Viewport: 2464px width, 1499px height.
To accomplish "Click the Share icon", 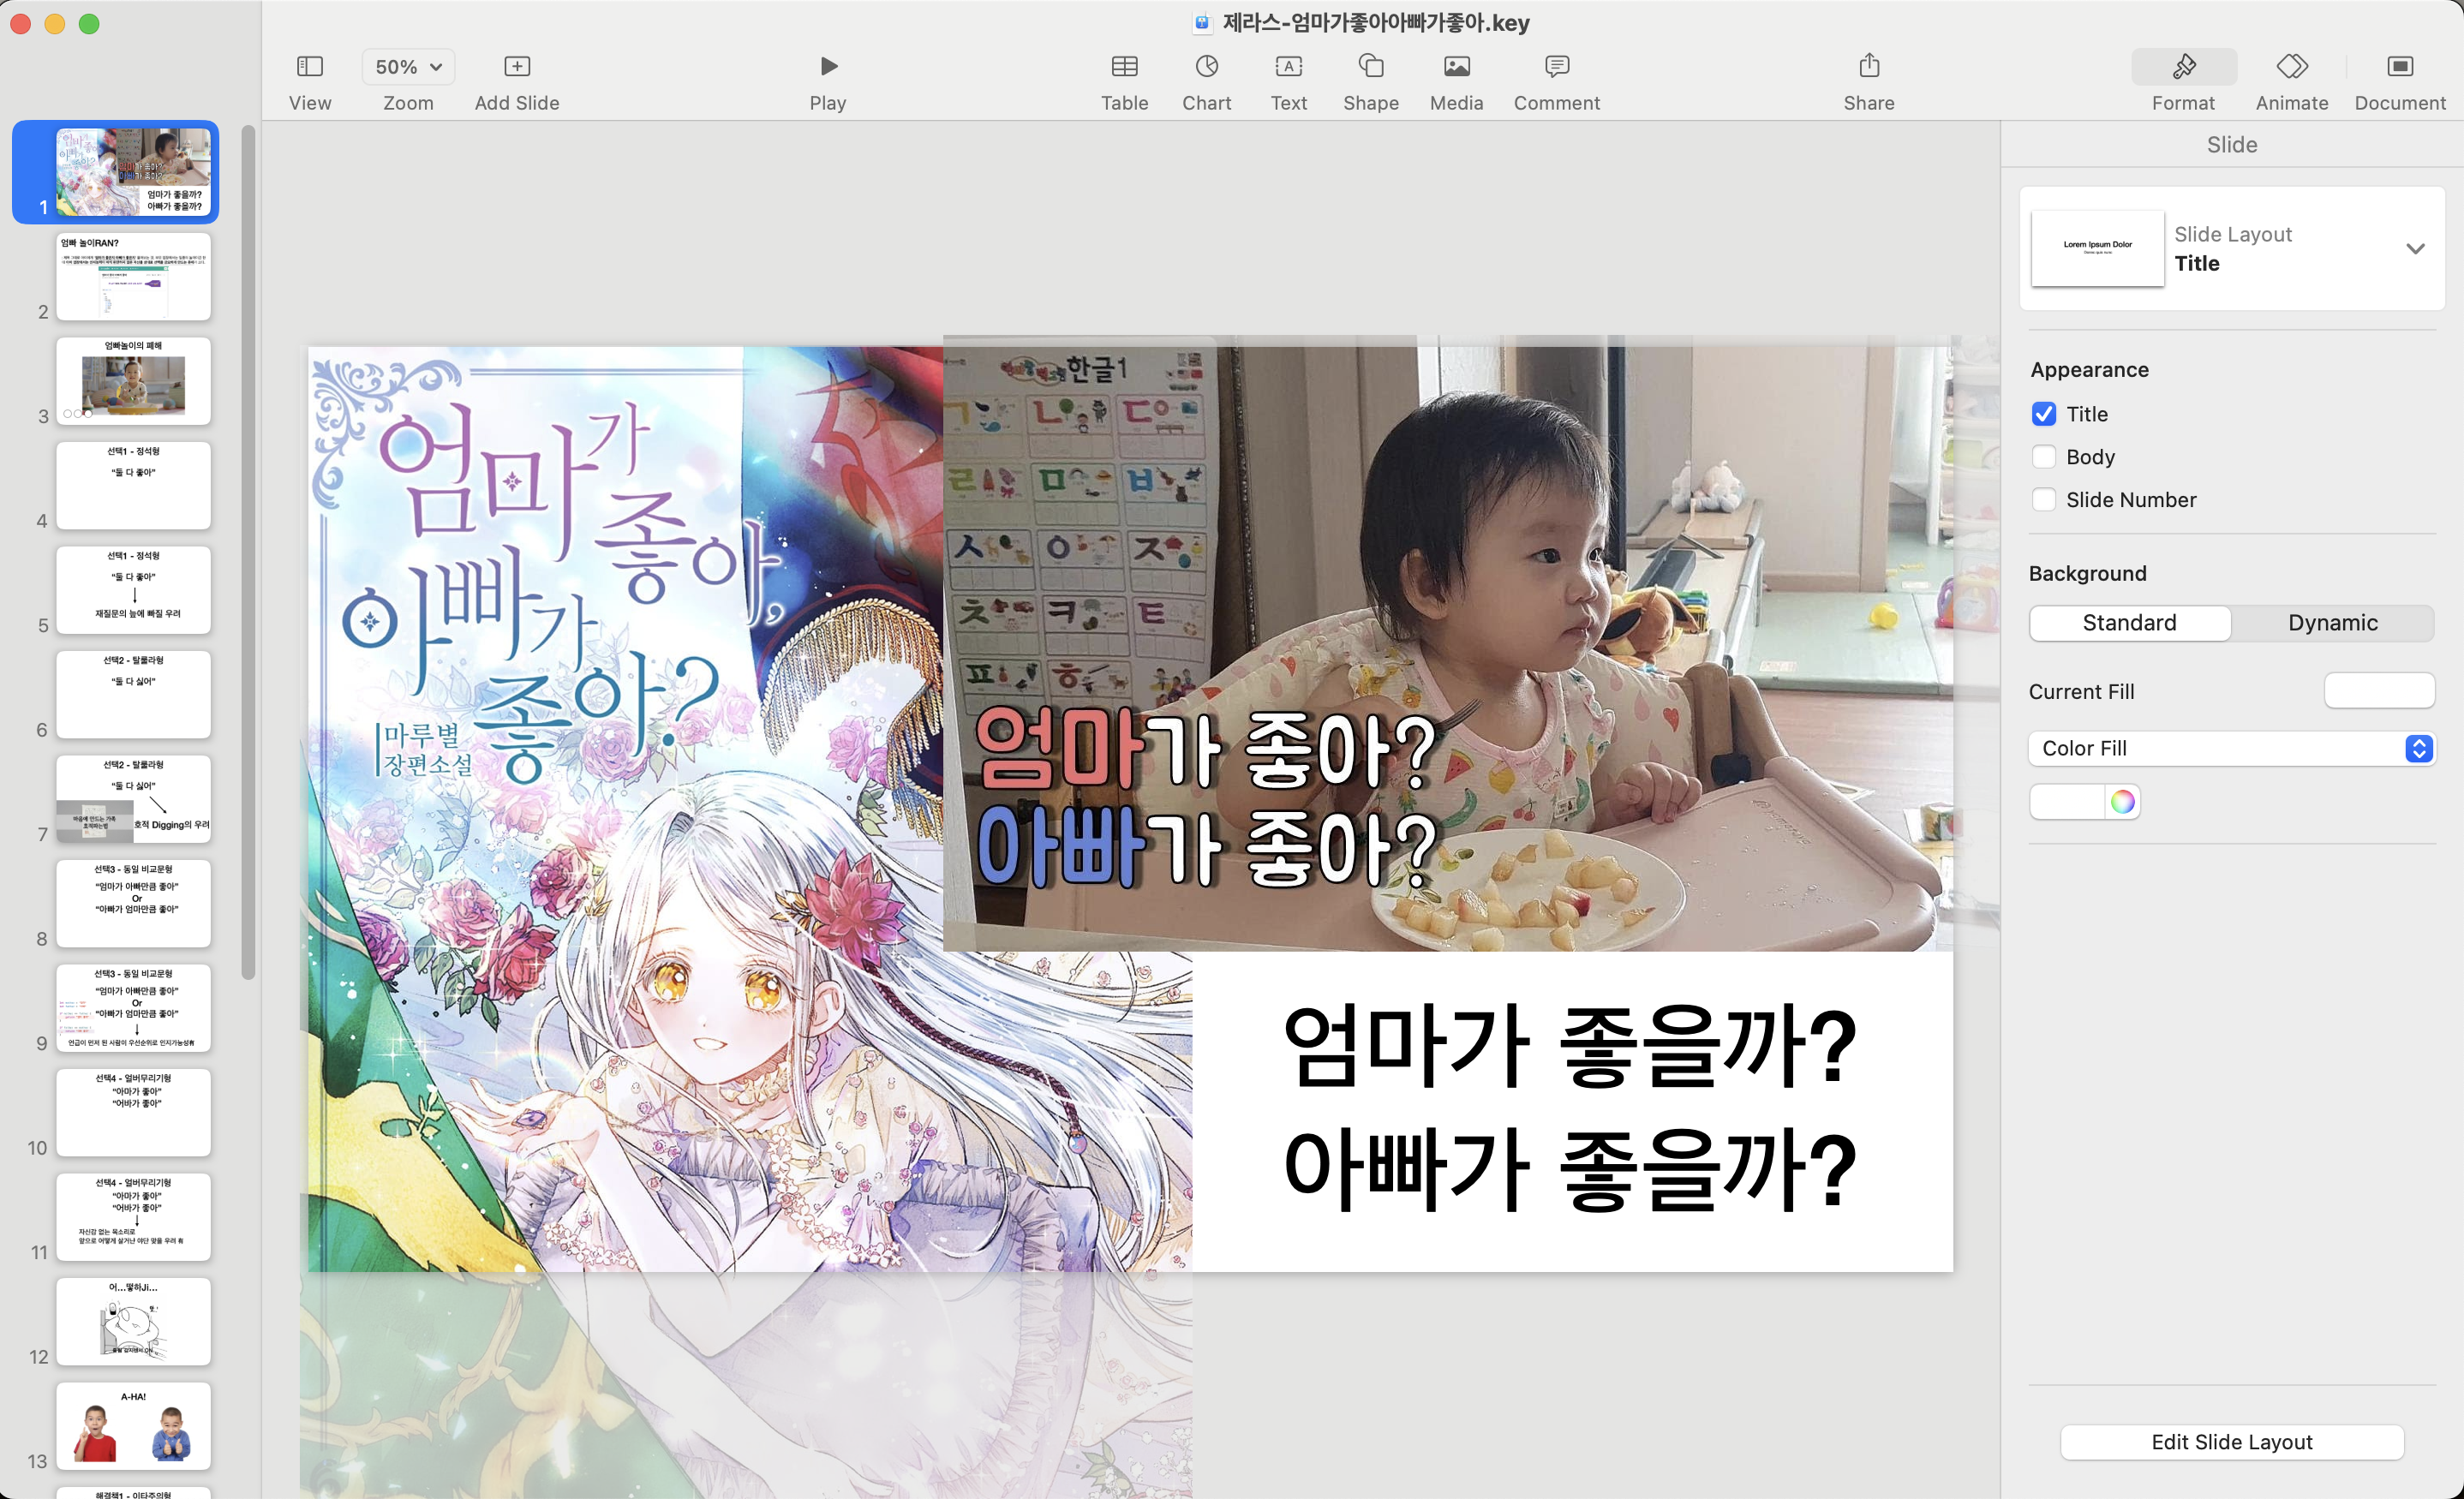I will [x=1868, y=67].
